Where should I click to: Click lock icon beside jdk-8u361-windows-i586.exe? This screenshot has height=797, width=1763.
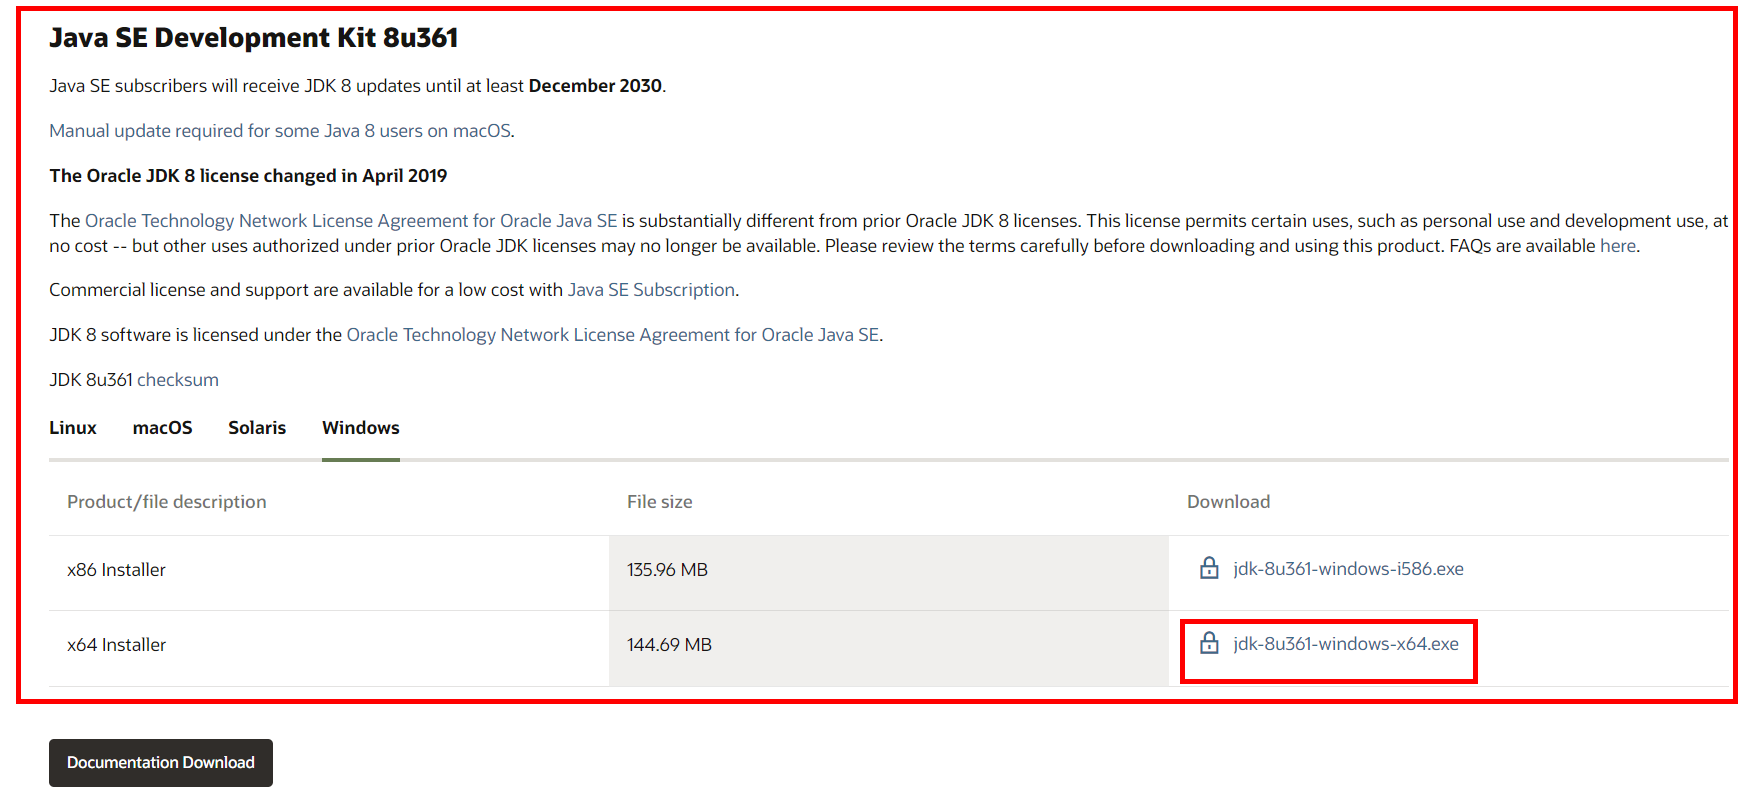coord(1209,568)
